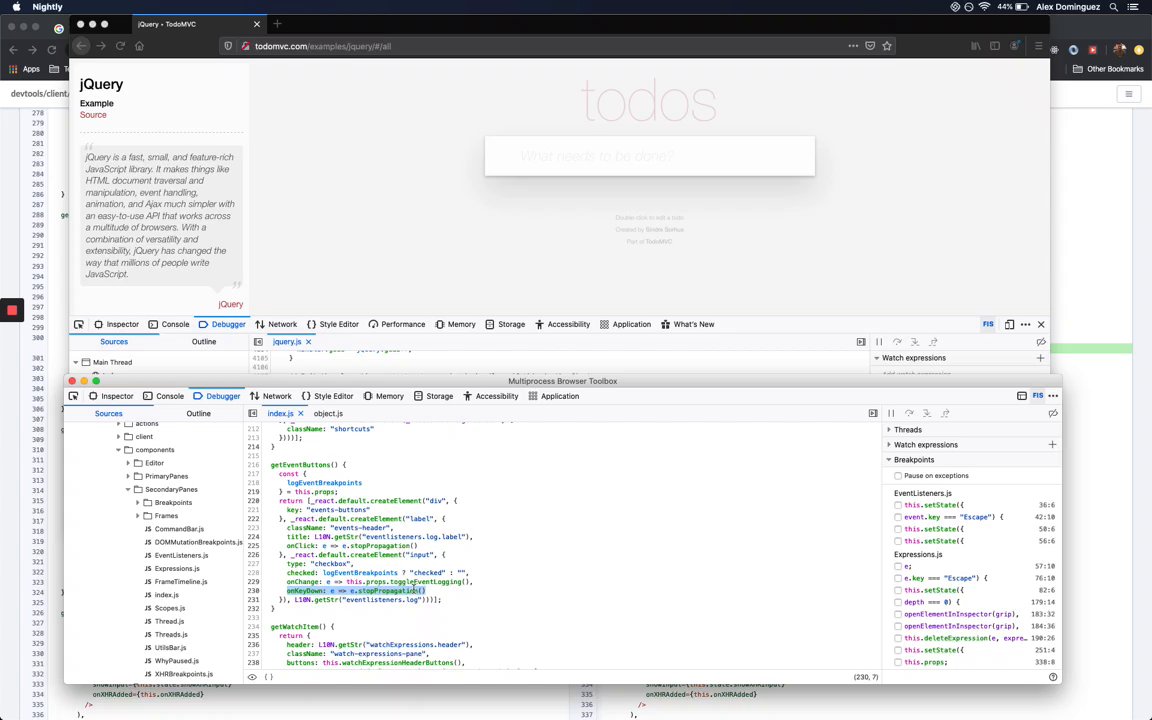This screenshot has width=1152, height=720.
Task: Go to Firefox home page icon
Action: tap(140, 46)
